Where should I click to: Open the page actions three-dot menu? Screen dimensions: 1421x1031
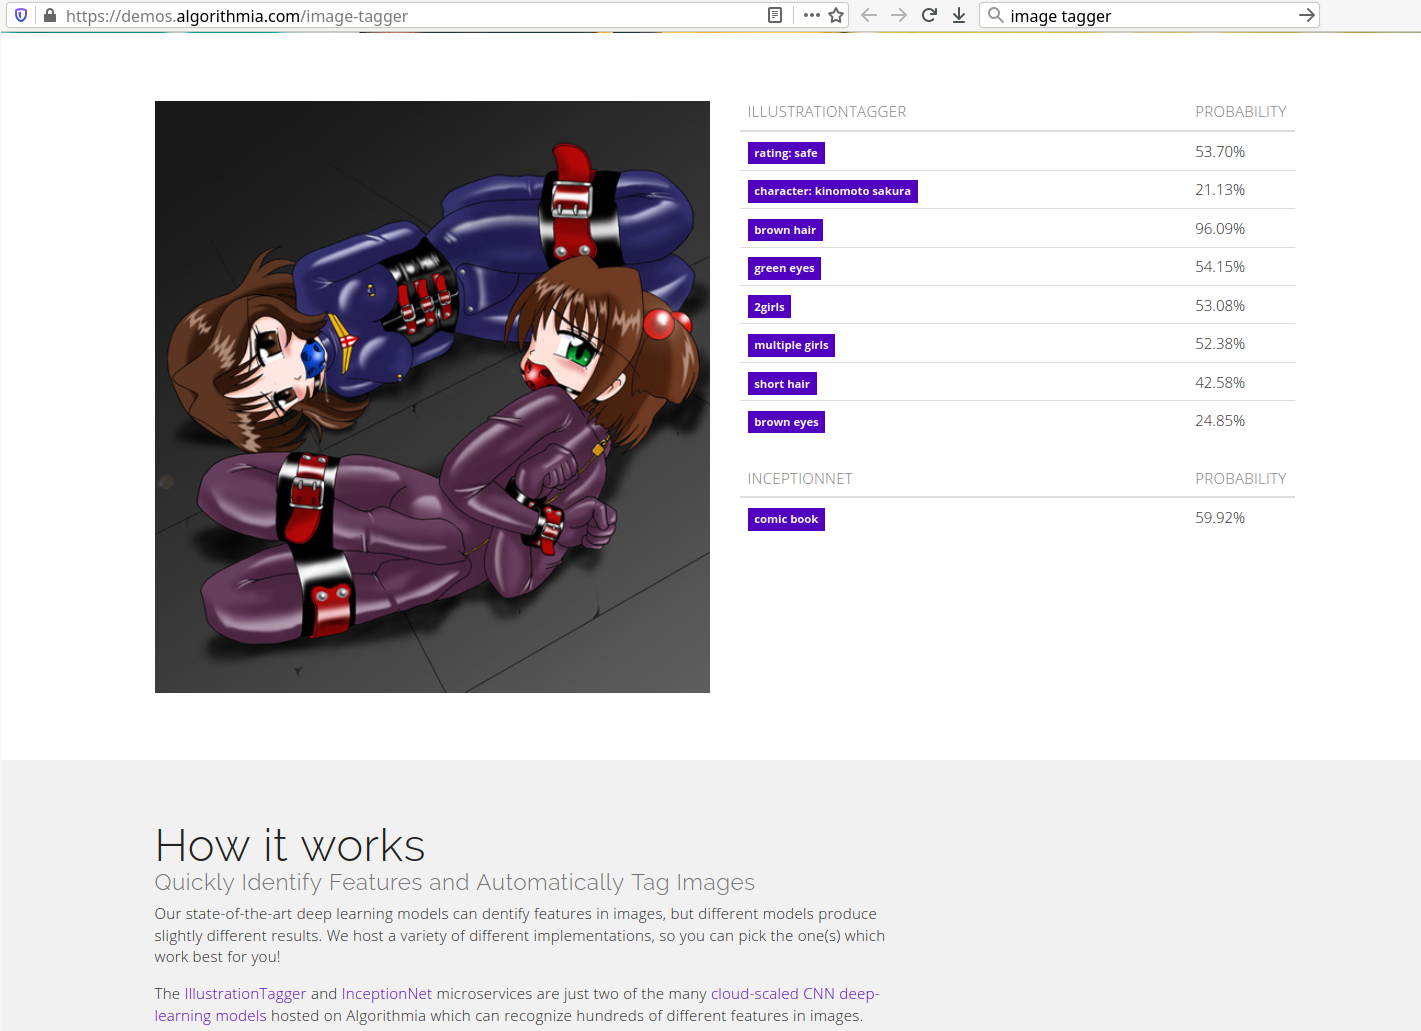[811, 15]
